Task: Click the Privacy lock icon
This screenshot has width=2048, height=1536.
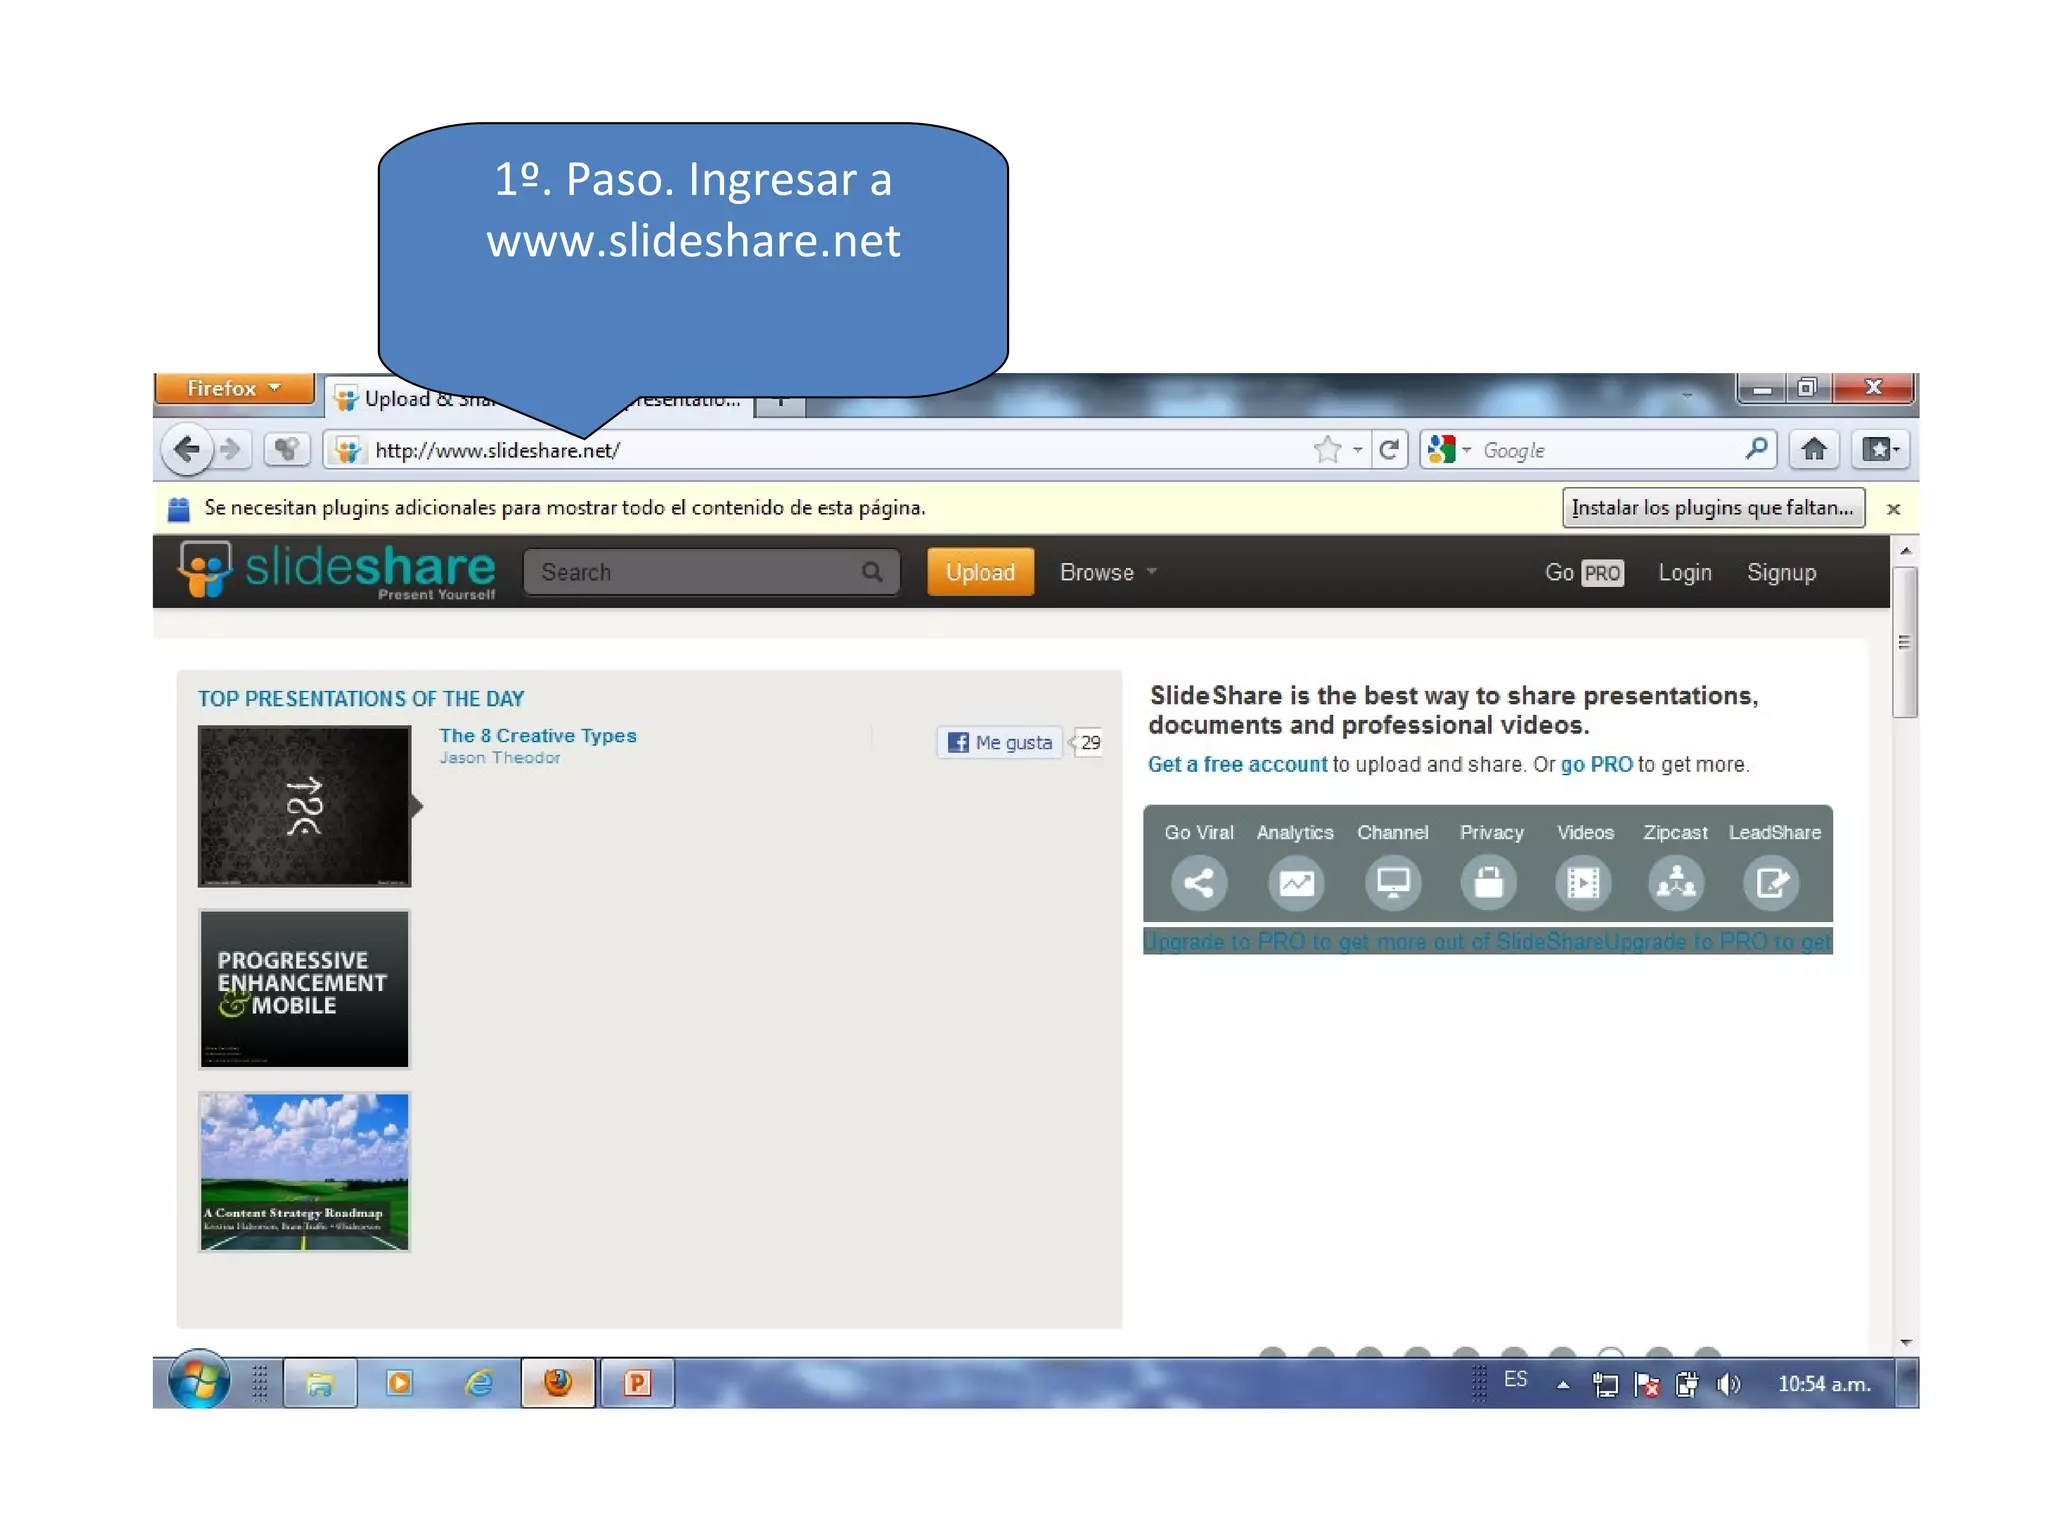Action: (x=1489, y=883)
